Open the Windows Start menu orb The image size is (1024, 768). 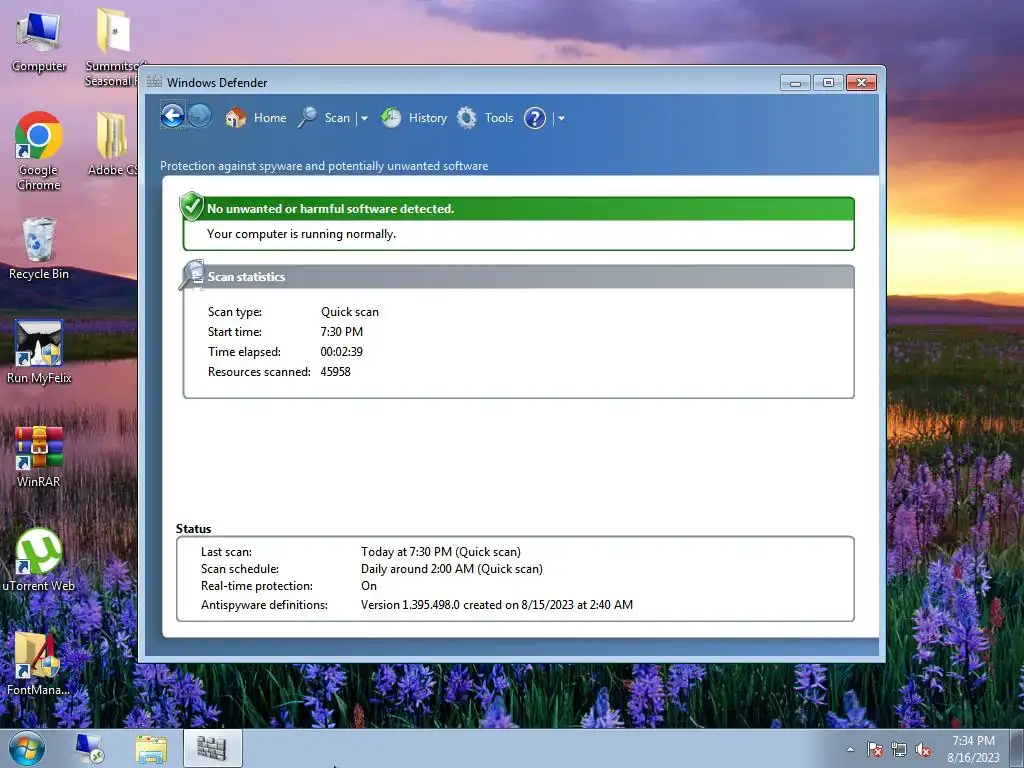pos(27,748)
